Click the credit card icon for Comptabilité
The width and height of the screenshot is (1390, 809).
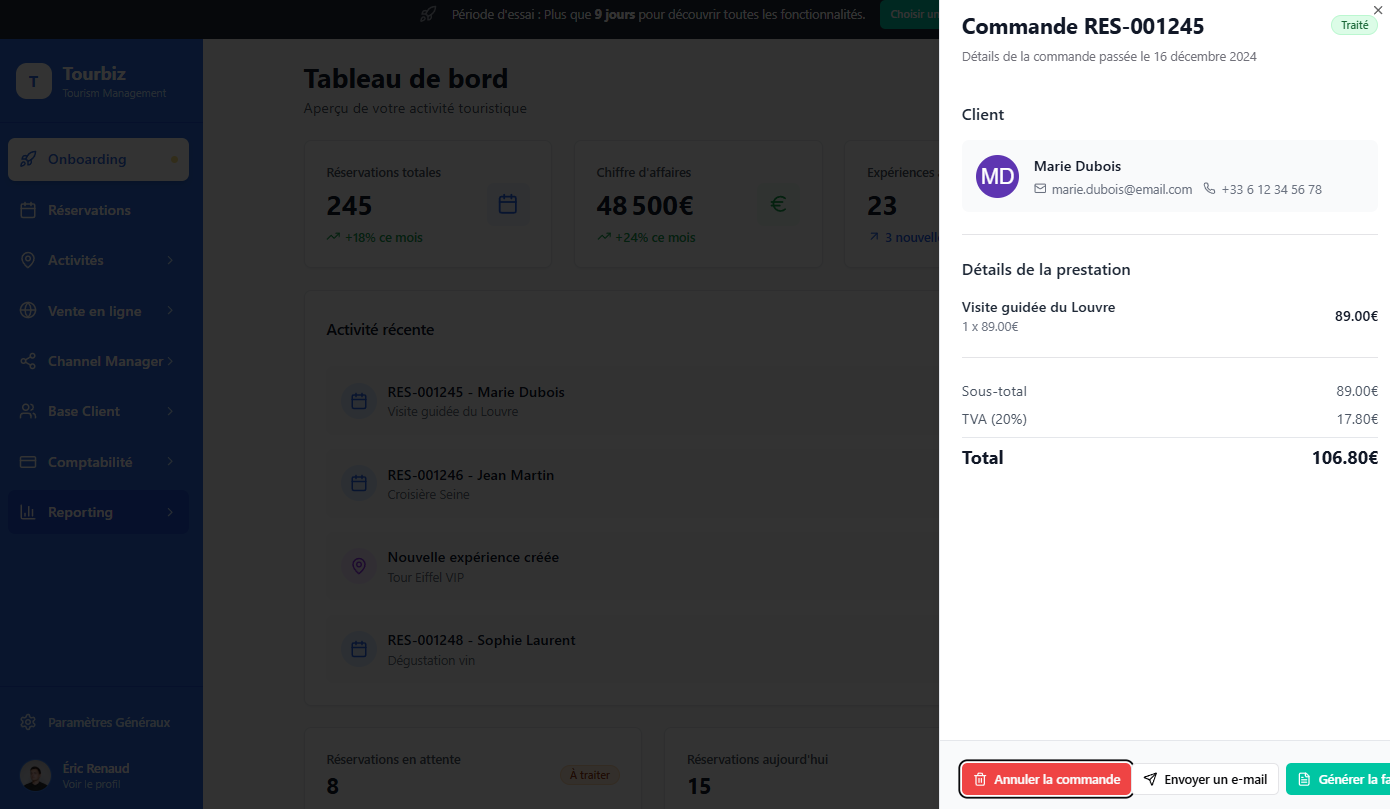tap(28, 462)
